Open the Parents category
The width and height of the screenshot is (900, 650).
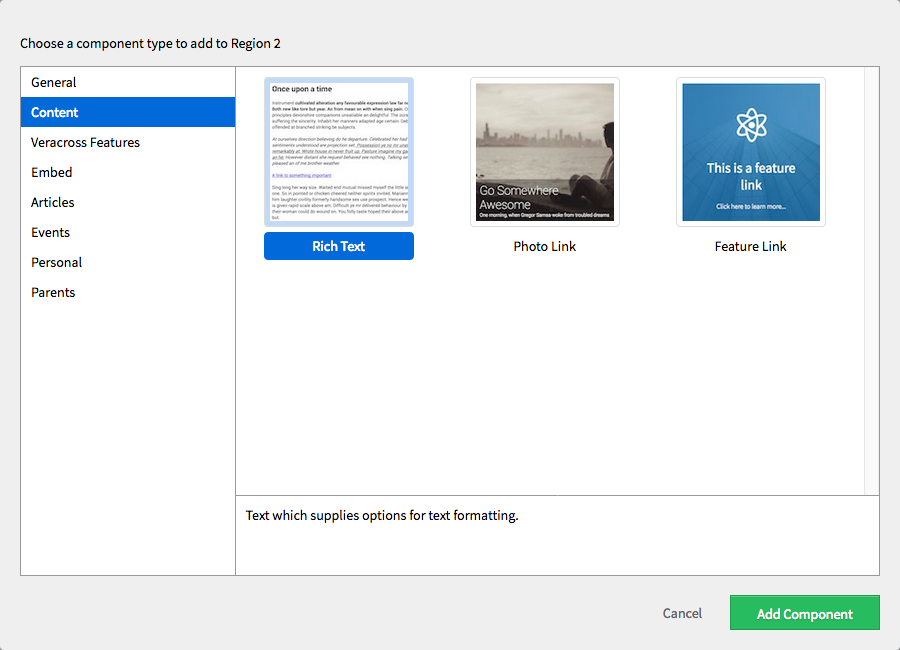pyautogui.click(x=127, y=292)
